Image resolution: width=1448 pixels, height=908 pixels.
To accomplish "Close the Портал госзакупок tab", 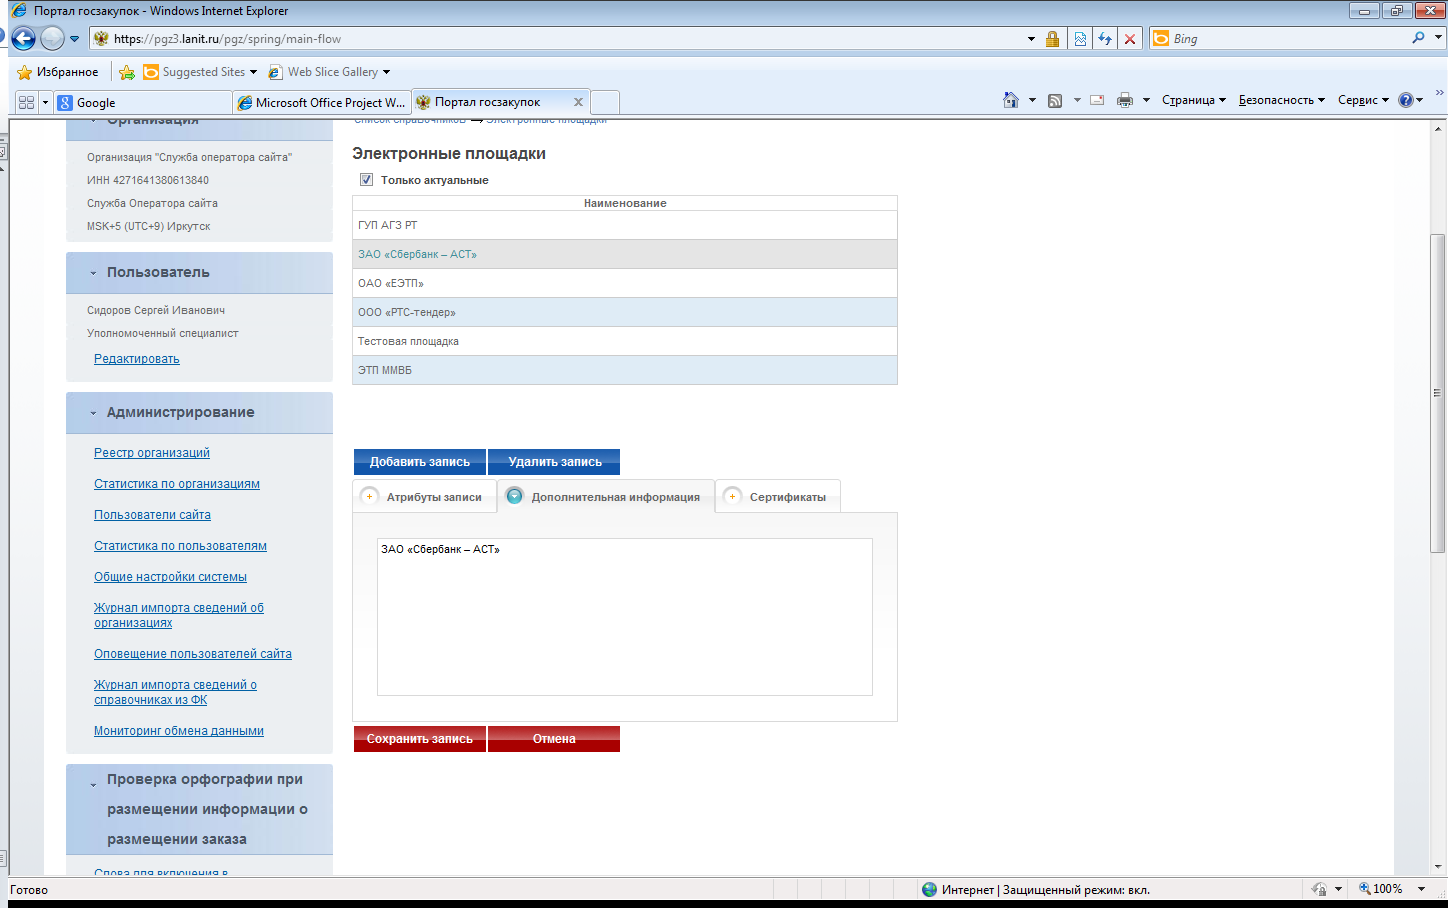I will (578, 102).
